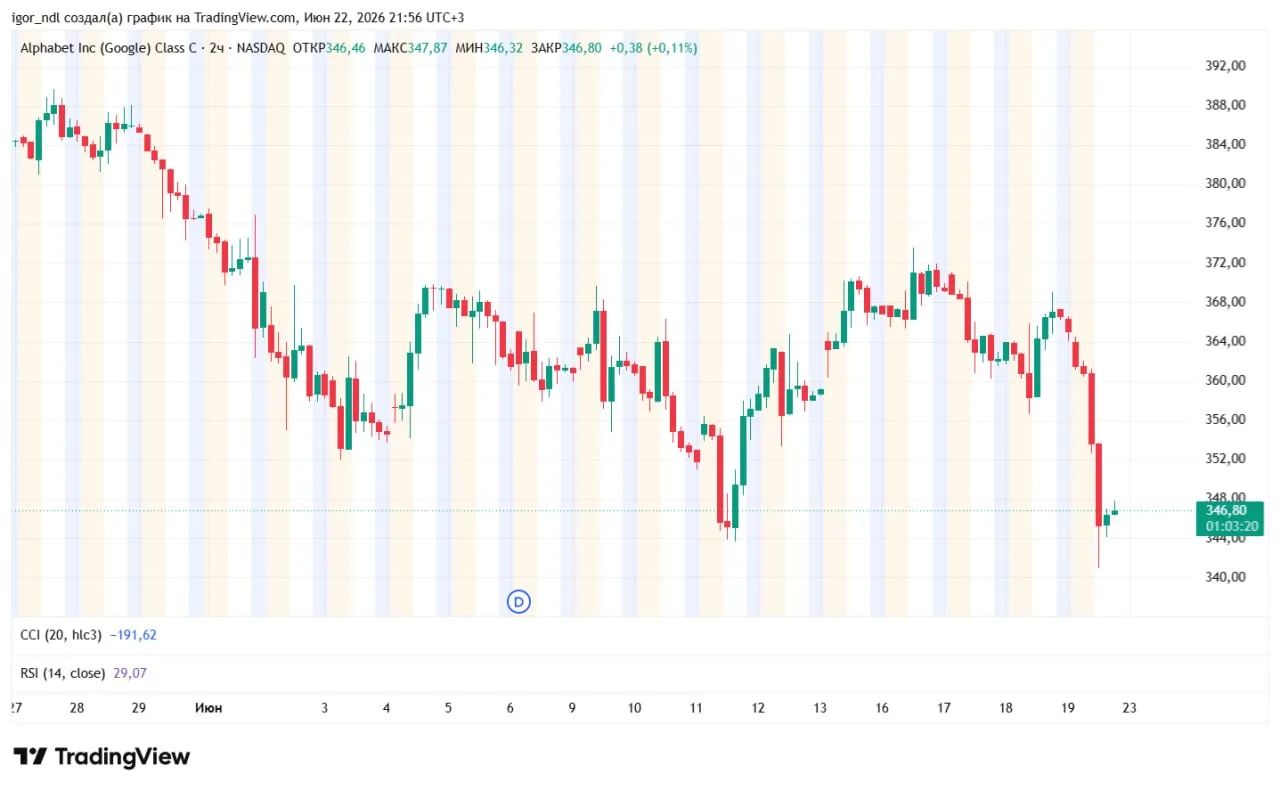Click the 360,00 price axis label

pyautogui.click(x=1225, y=380)
